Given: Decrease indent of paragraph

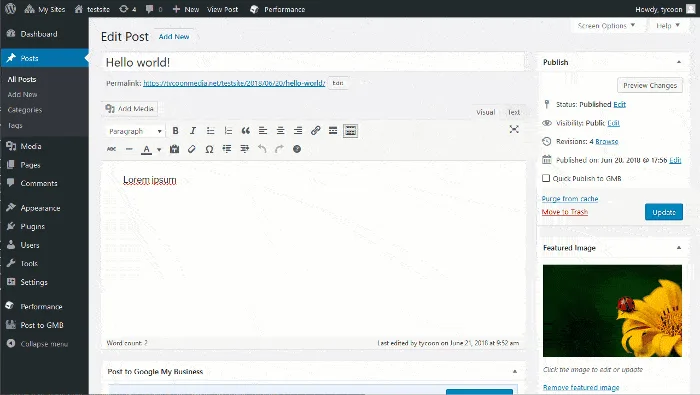Looking at the screenshot, I should pos(227,149).
